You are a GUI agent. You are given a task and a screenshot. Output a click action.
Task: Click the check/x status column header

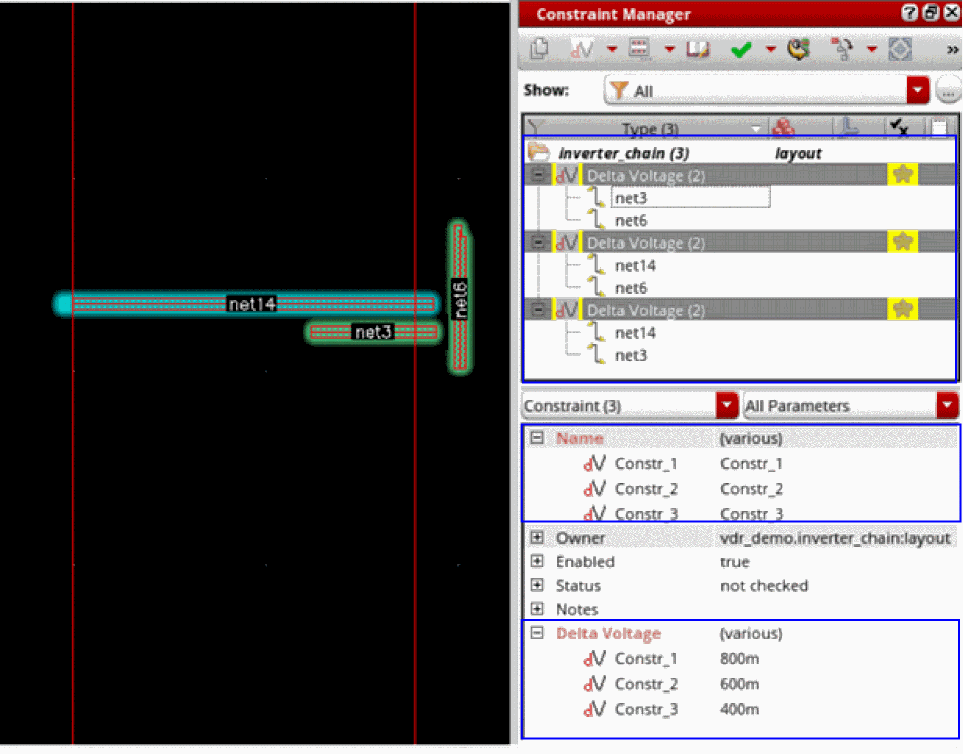(x=899, y=127)
